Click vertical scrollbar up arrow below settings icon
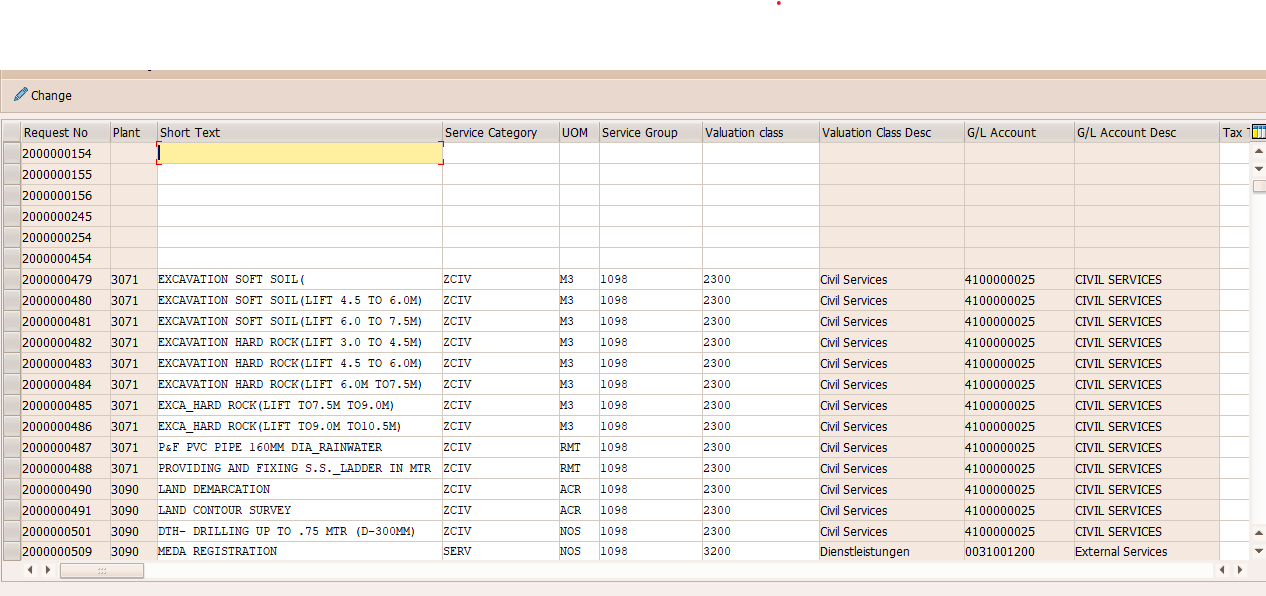 [x=1258, y=151]
